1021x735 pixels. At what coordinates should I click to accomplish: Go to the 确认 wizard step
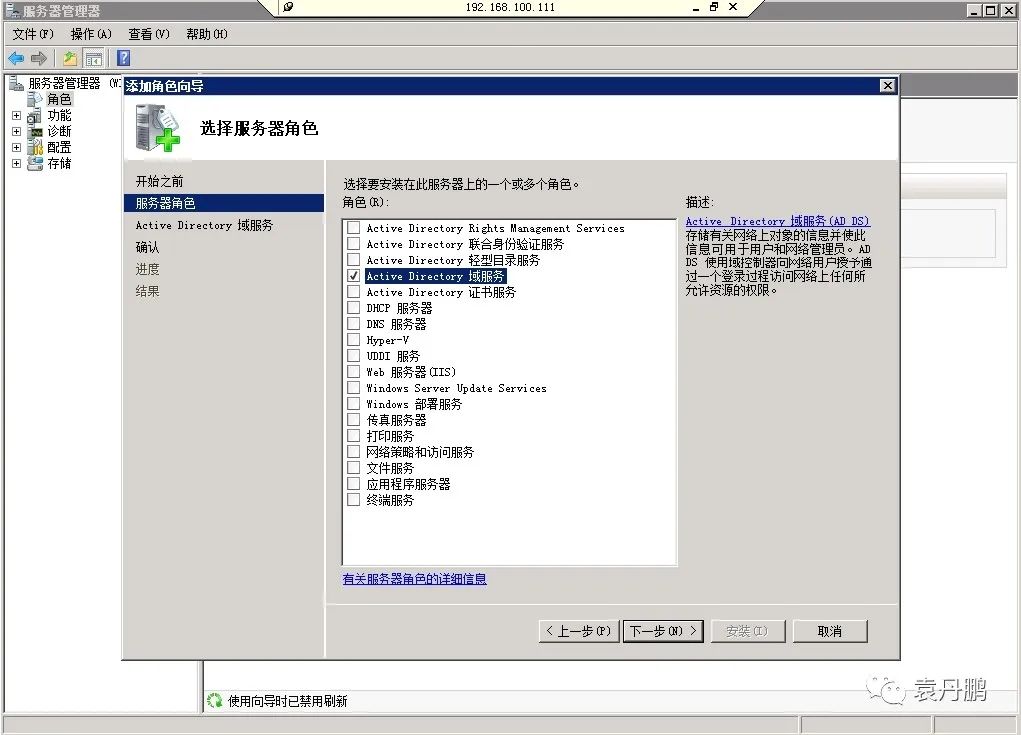click(147, 247)
